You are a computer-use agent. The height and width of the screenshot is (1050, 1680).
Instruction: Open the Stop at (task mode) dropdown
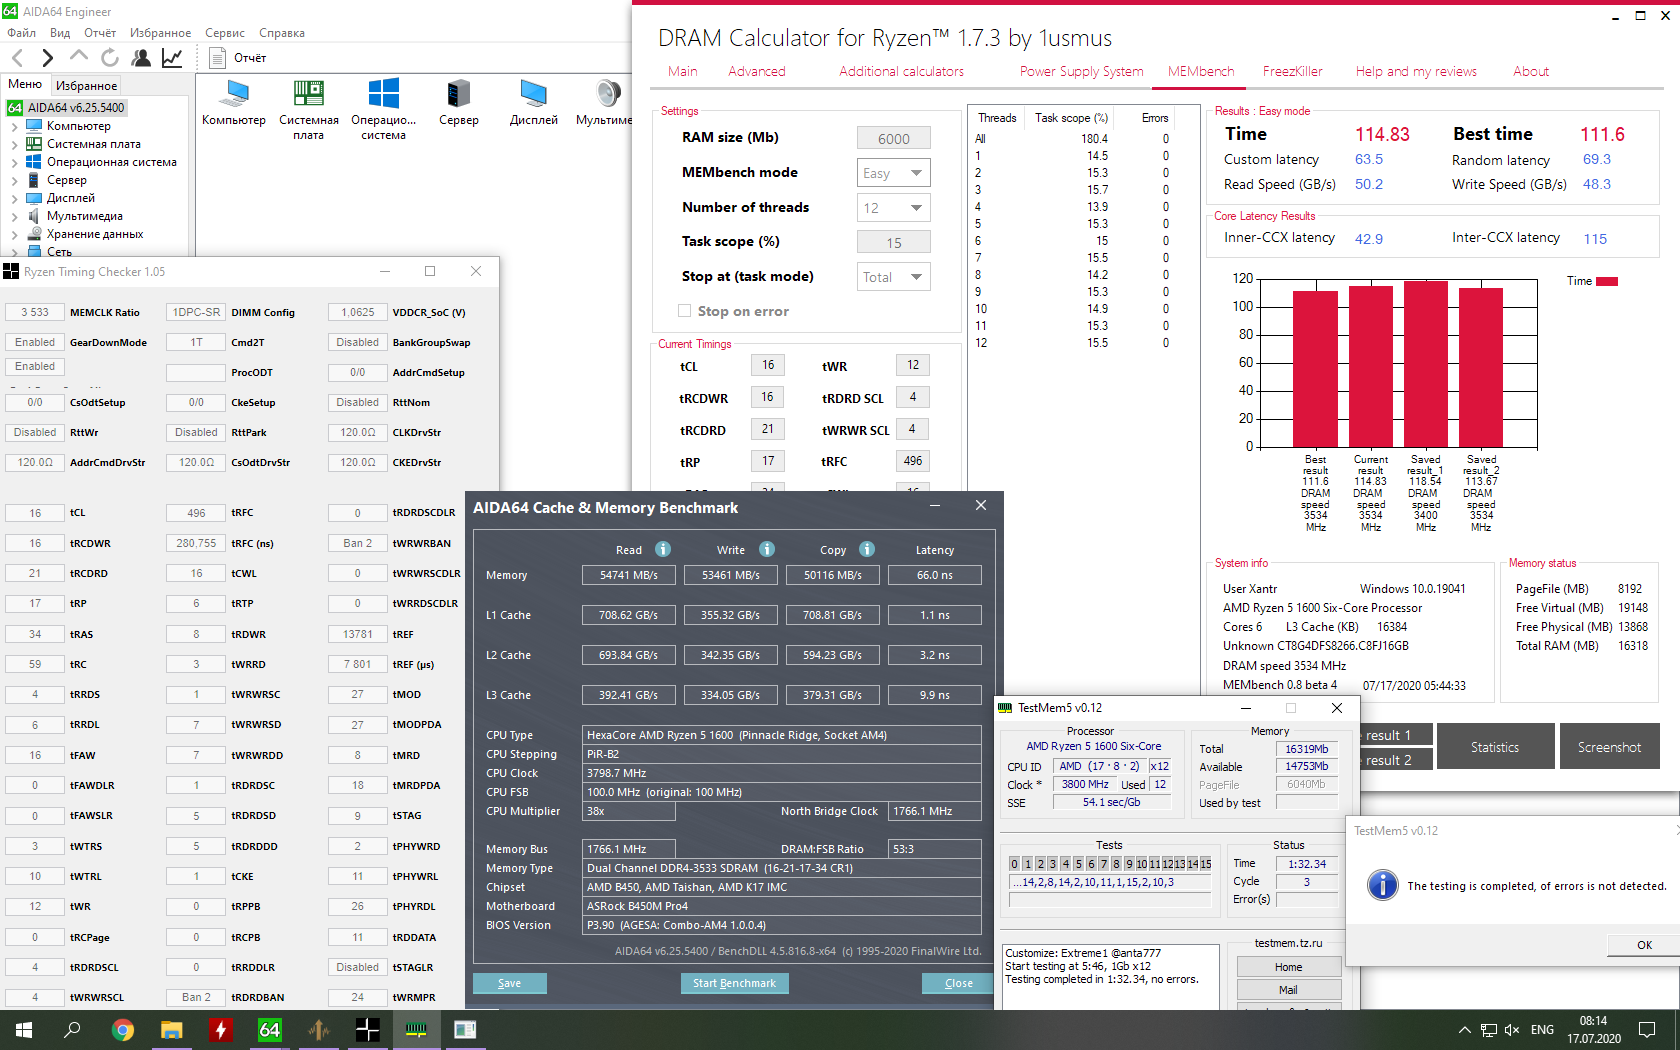point(894,277)
